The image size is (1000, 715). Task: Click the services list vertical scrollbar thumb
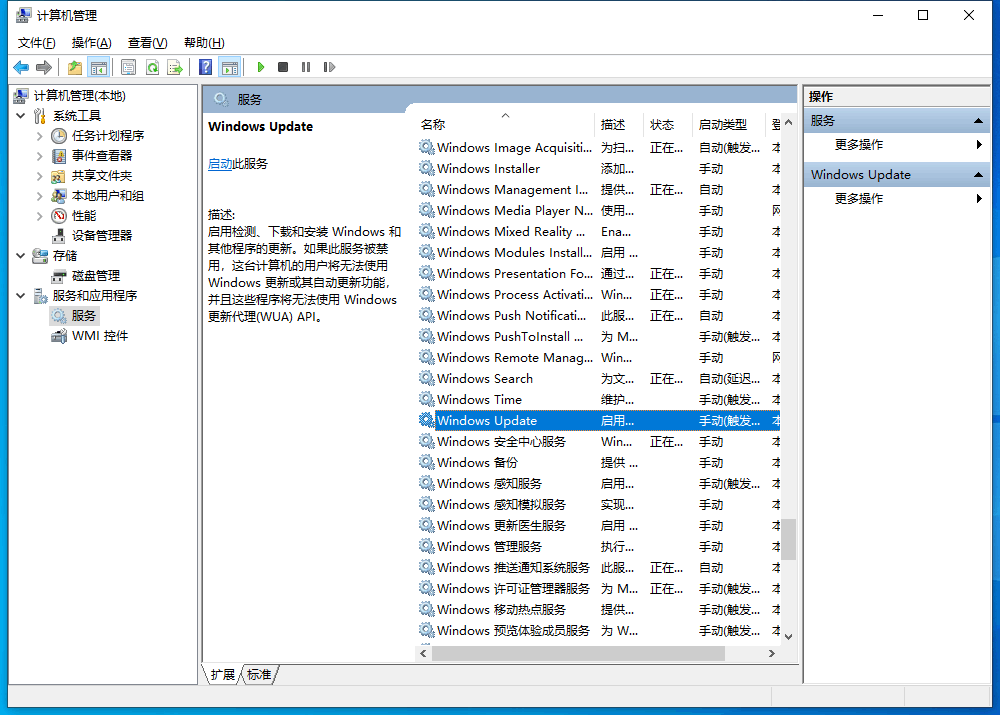coord(789,539)
